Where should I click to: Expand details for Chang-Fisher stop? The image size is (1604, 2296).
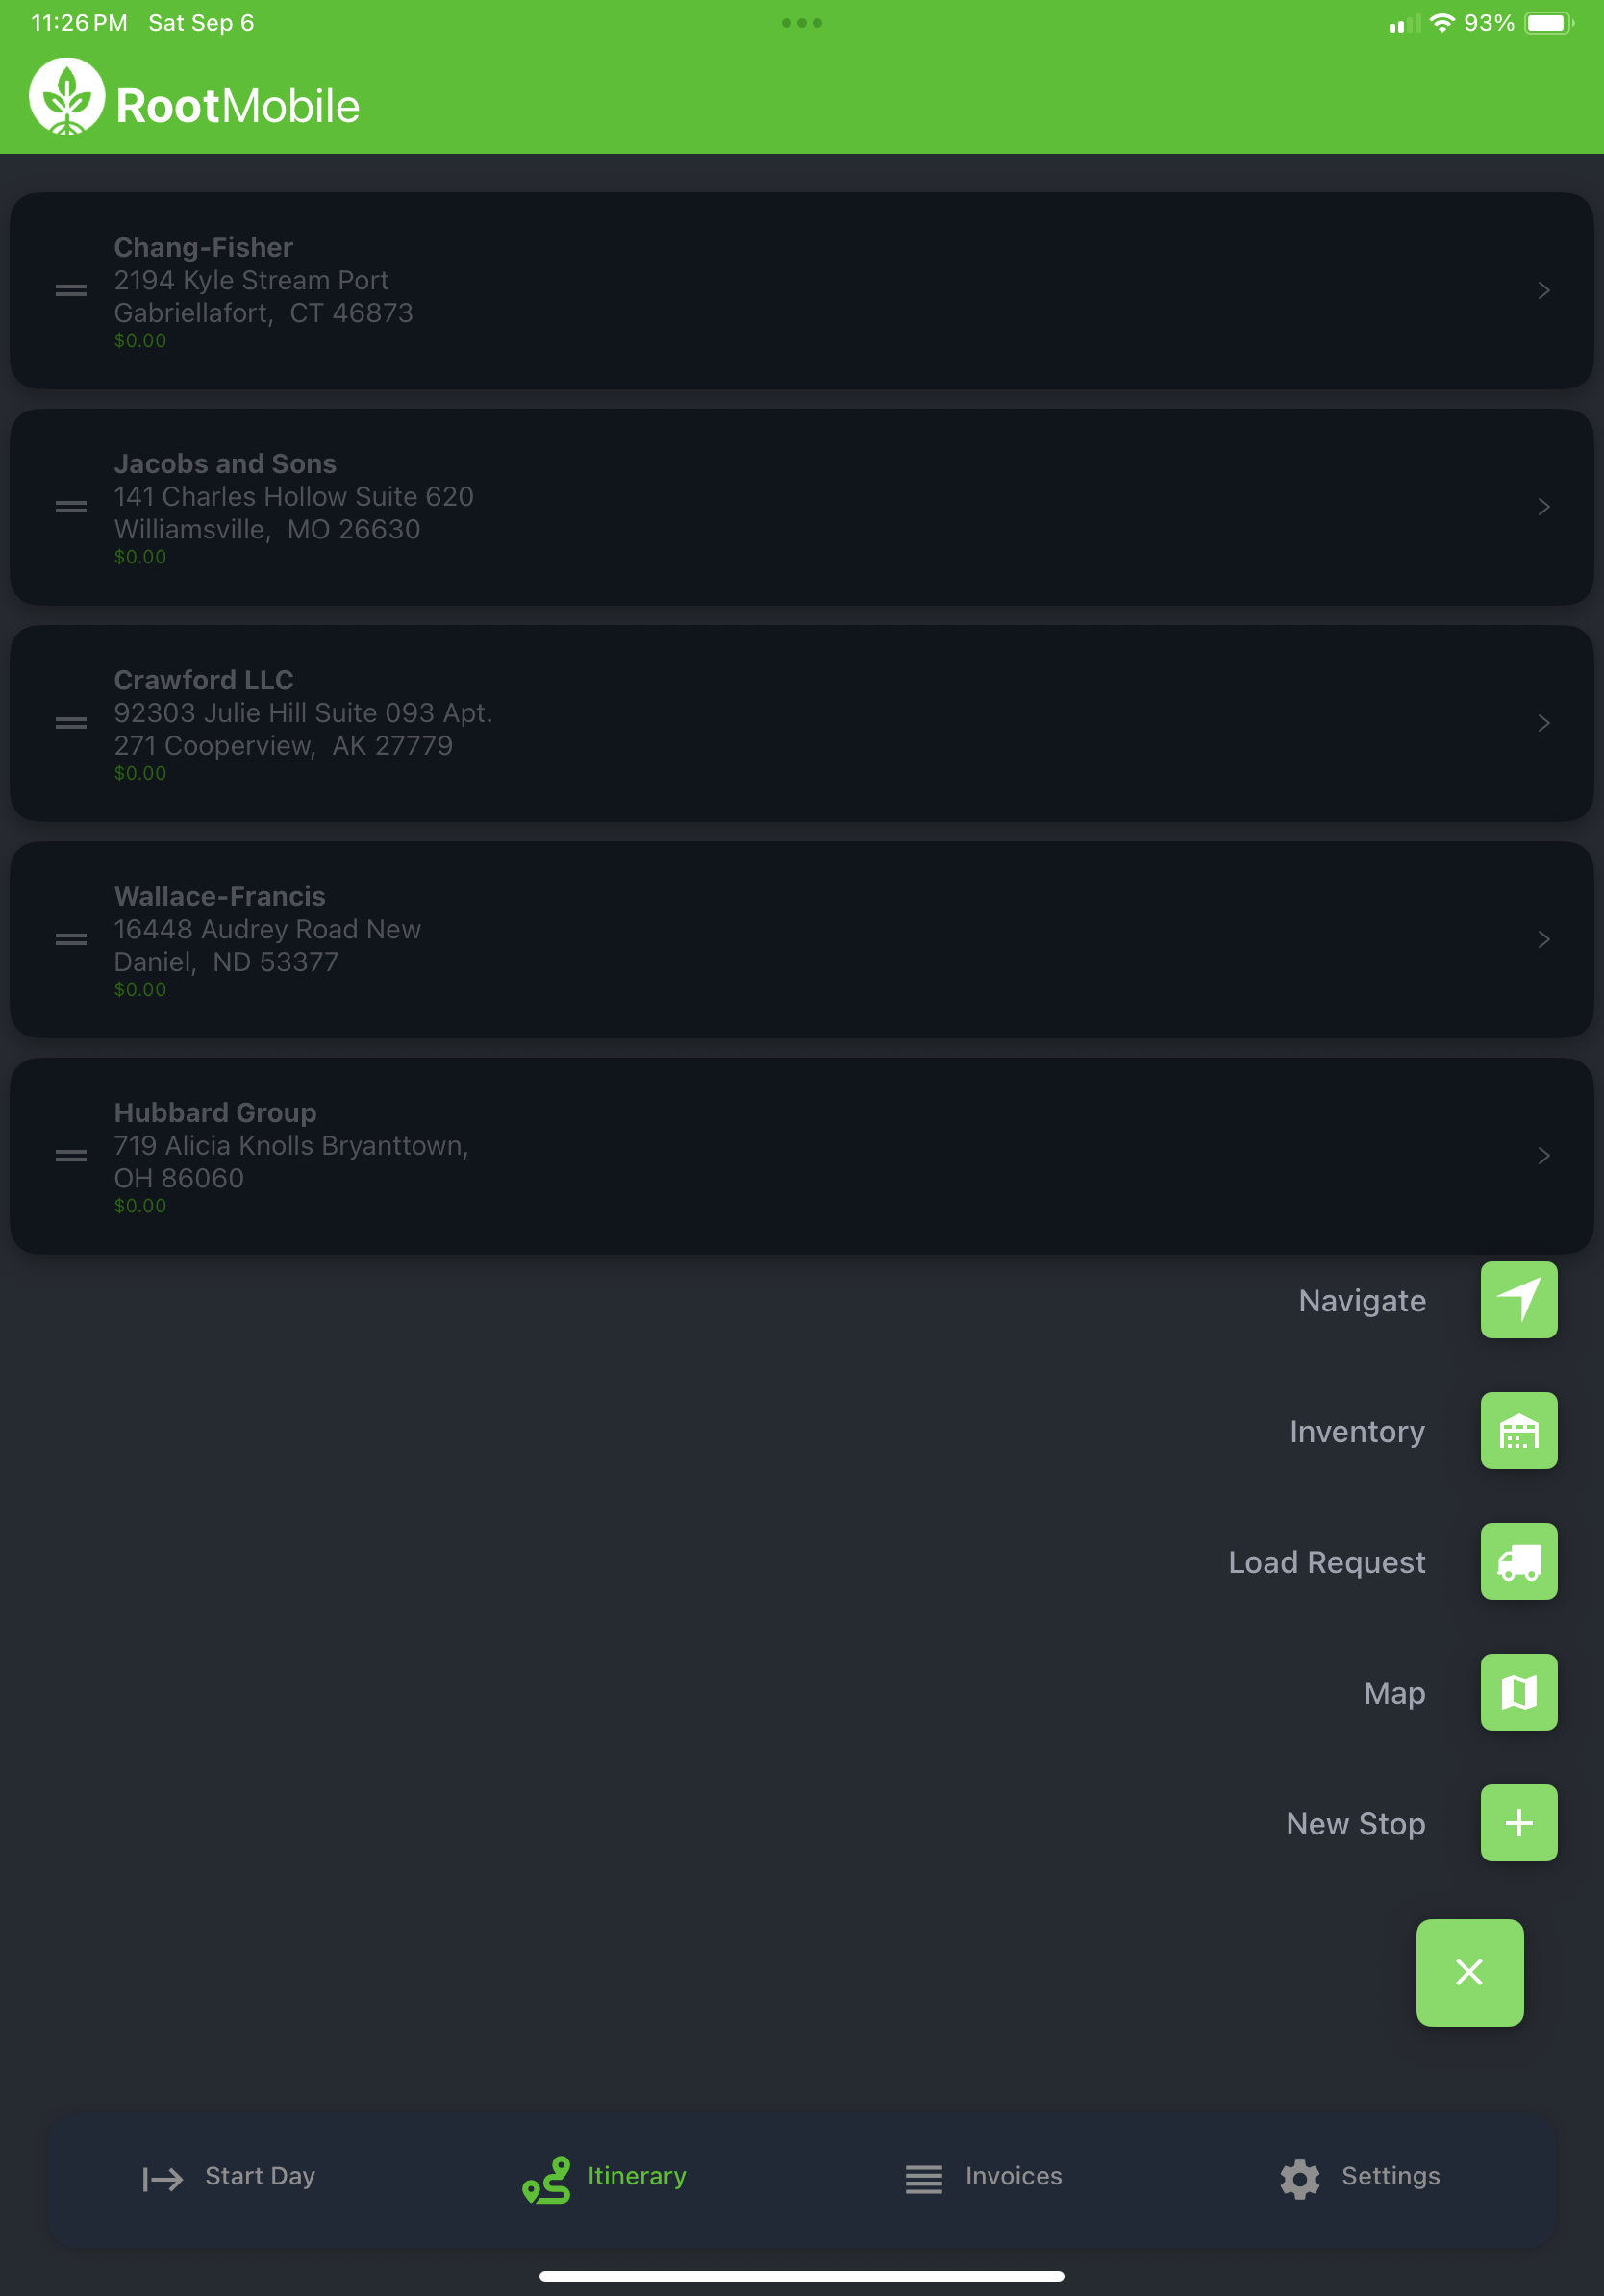tap(1543, 291)
